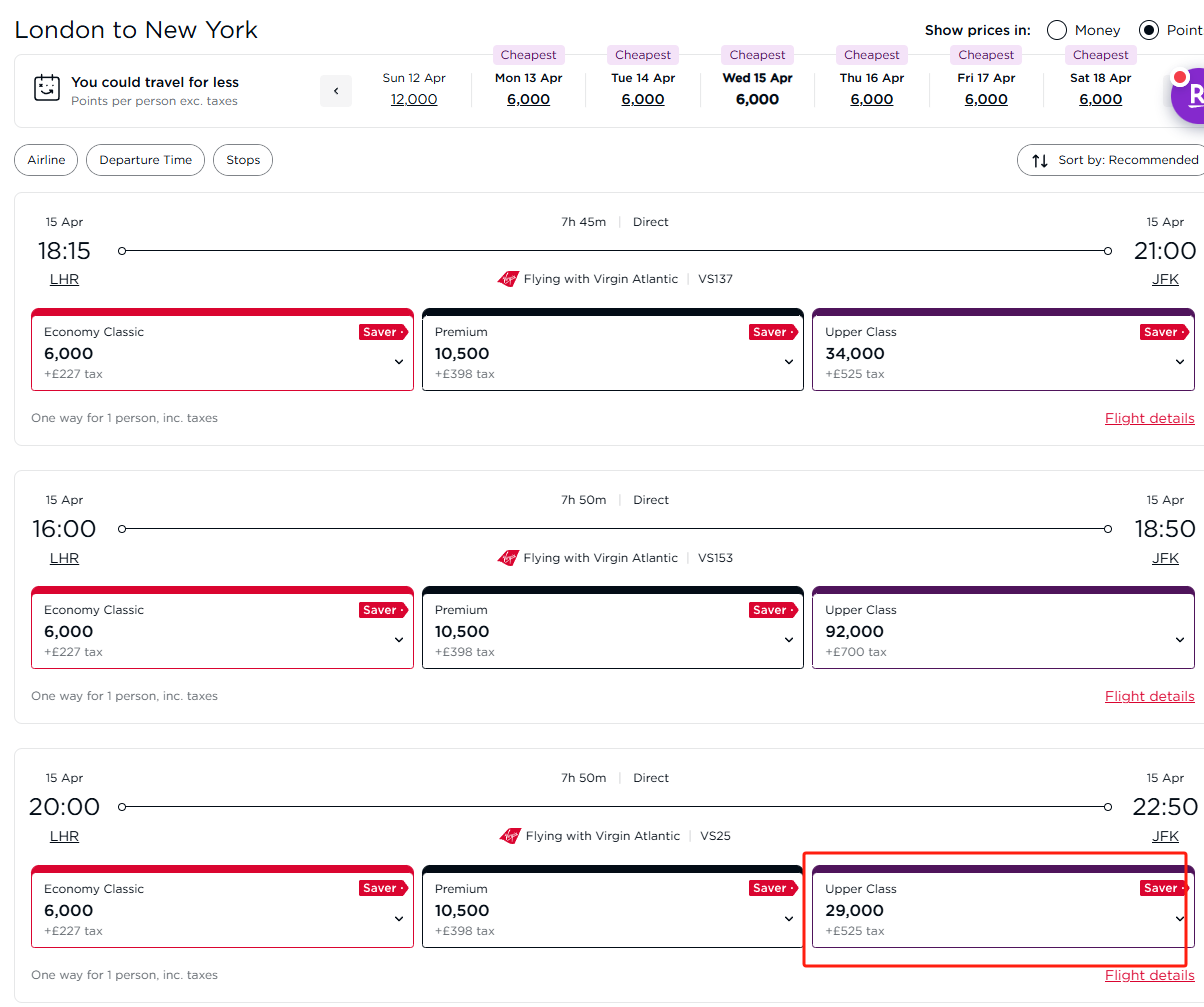Image resolution: width=1204 pixels, height=1007 pixels.
Task: Open Flight details for flight VS25
Action: pyautogui.click(x=1150, y=975)
